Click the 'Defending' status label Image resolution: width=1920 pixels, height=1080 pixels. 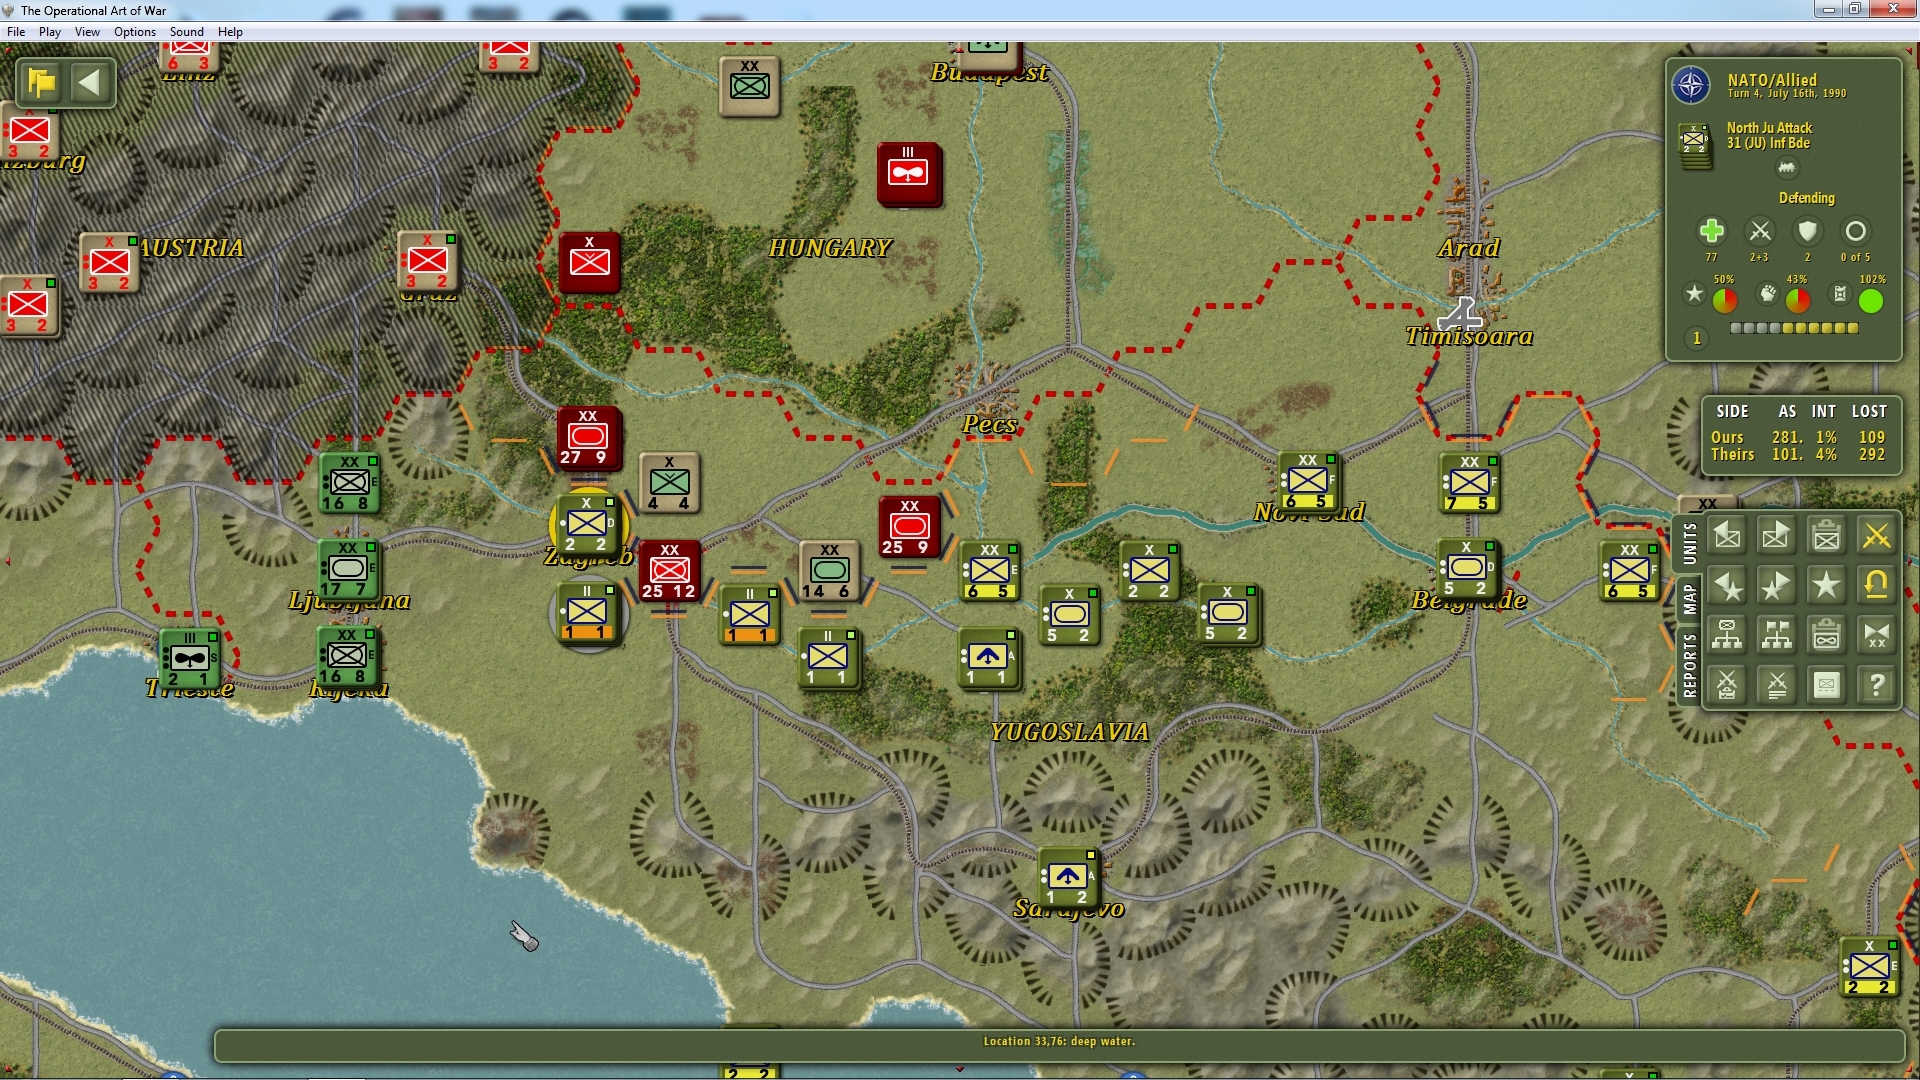tap(1806, 198)
